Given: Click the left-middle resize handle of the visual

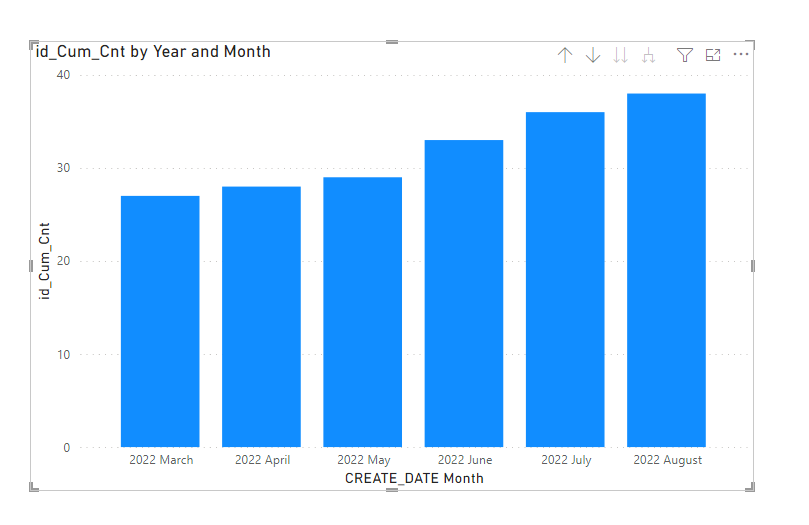Looking at the screenshot, I should pos(31,266).
